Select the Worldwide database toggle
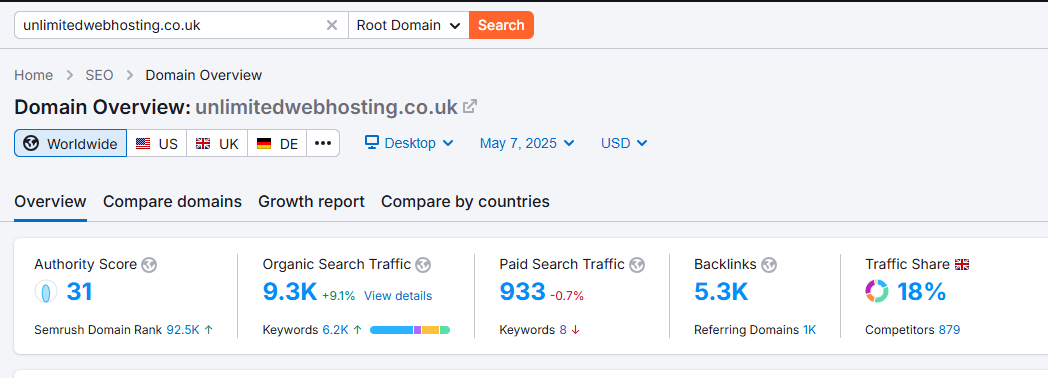This screenshot has width=1048, height=378. pyautogui.click(x=70, y=143)
